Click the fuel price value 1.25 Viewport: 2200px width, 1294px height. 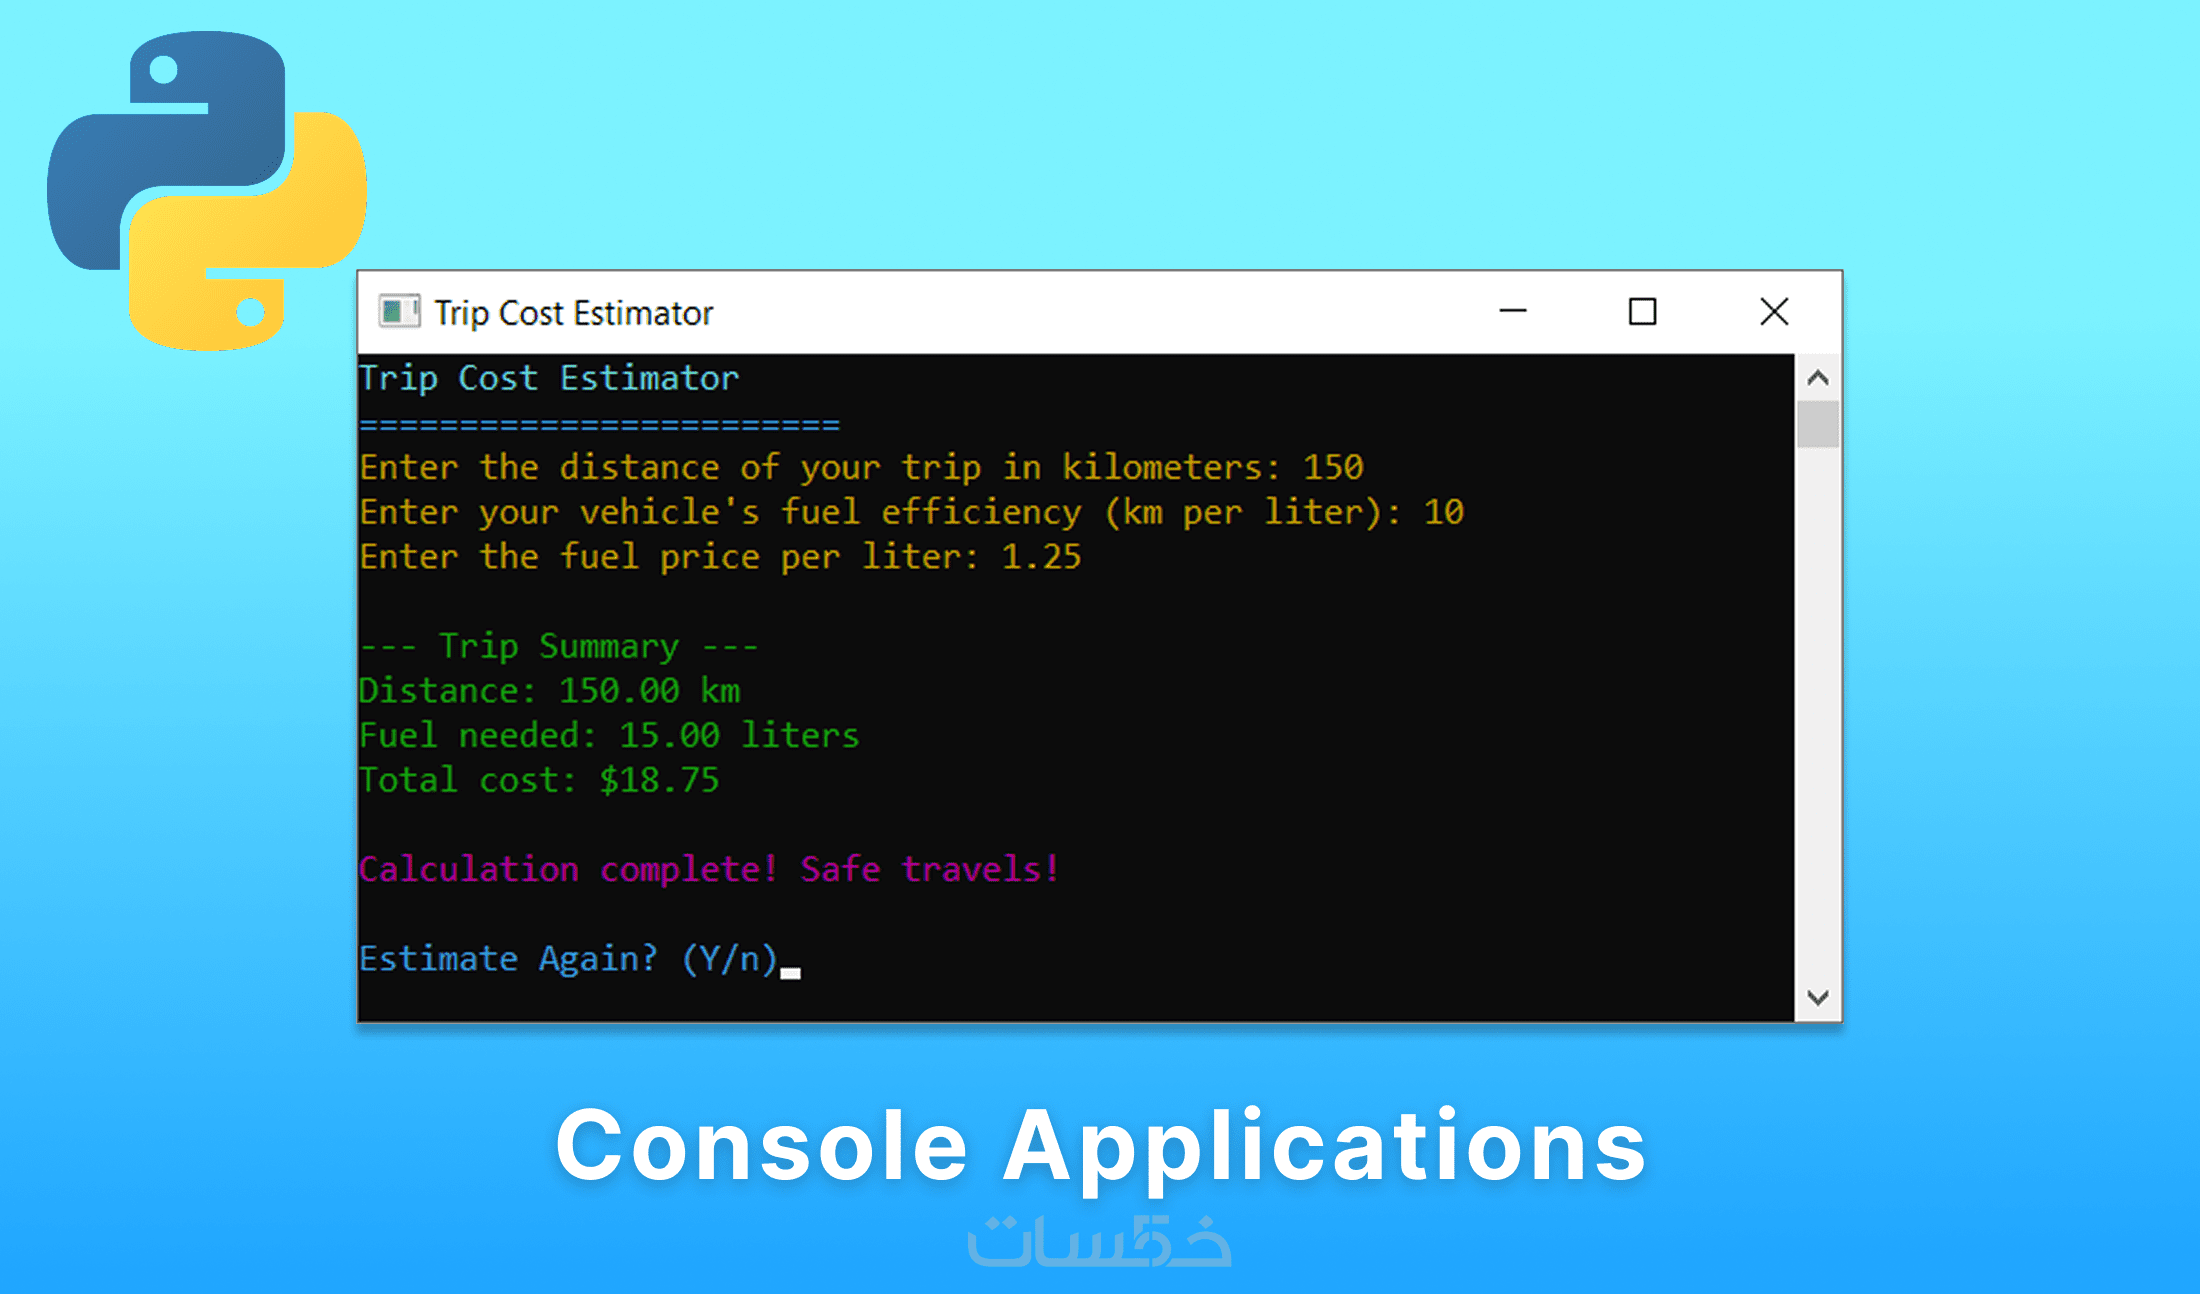point(1041,557)
